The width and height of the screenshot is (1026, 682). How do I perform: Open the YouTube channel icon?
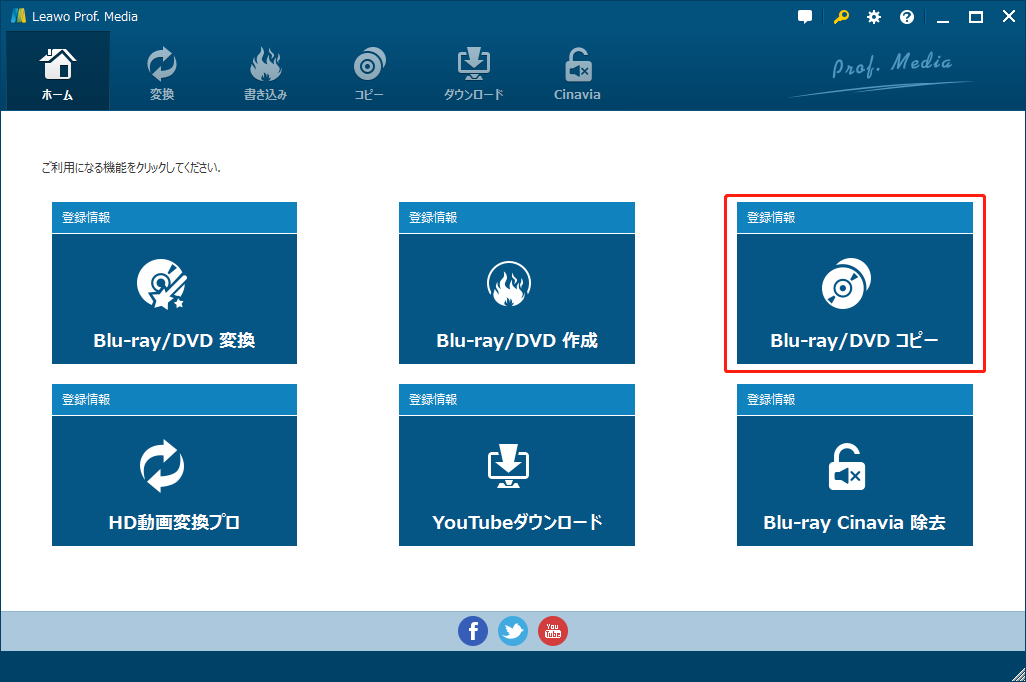(552, 631)
